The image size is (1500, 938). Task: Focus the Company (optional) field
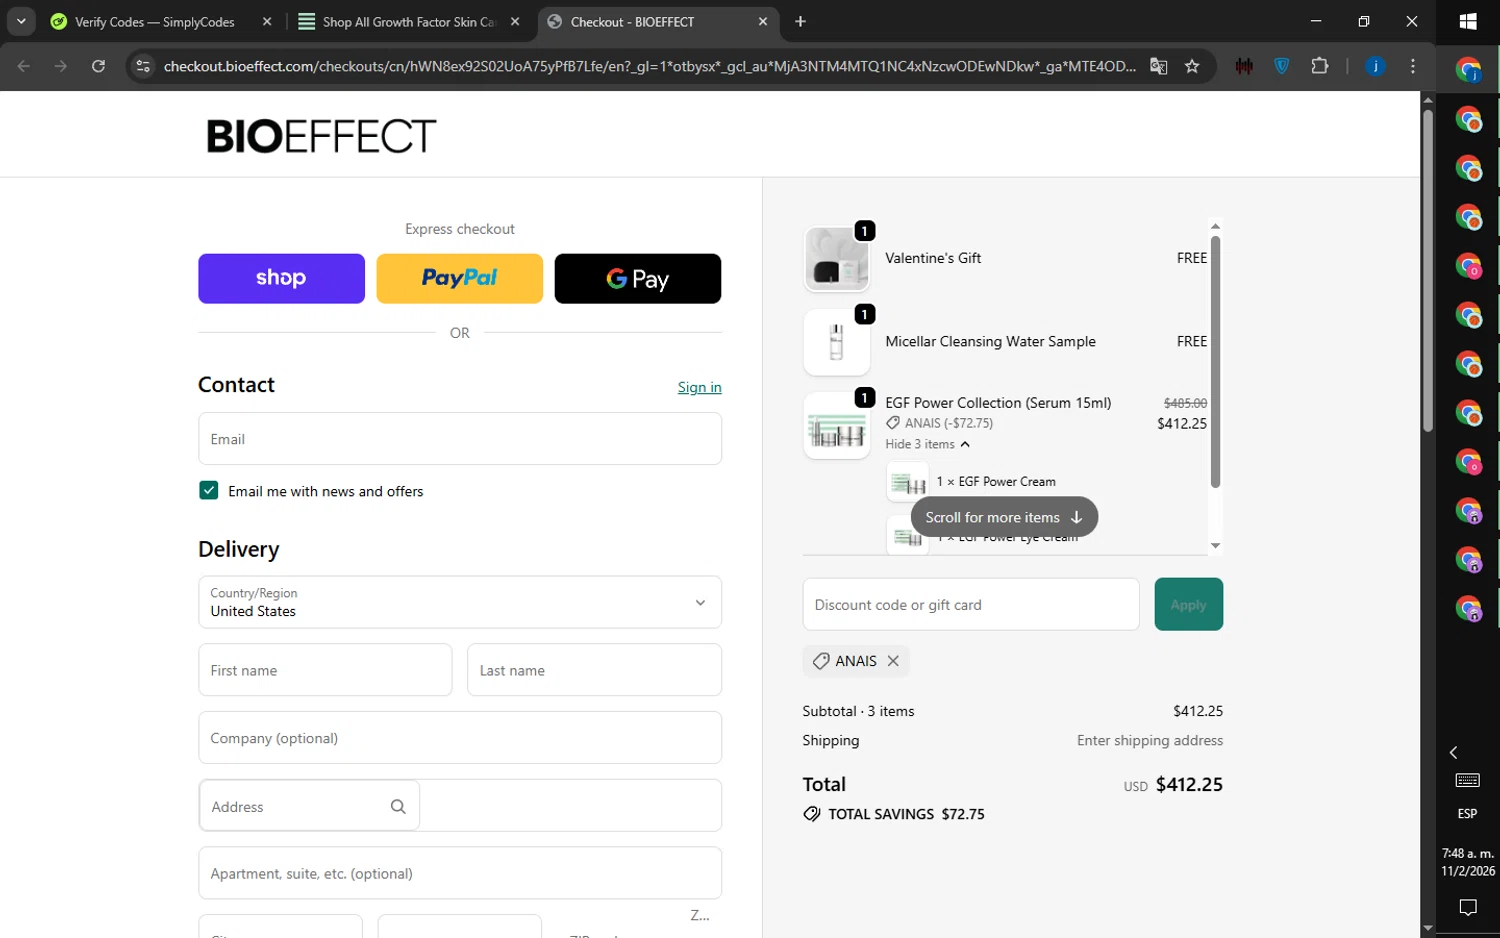point(459,738)
